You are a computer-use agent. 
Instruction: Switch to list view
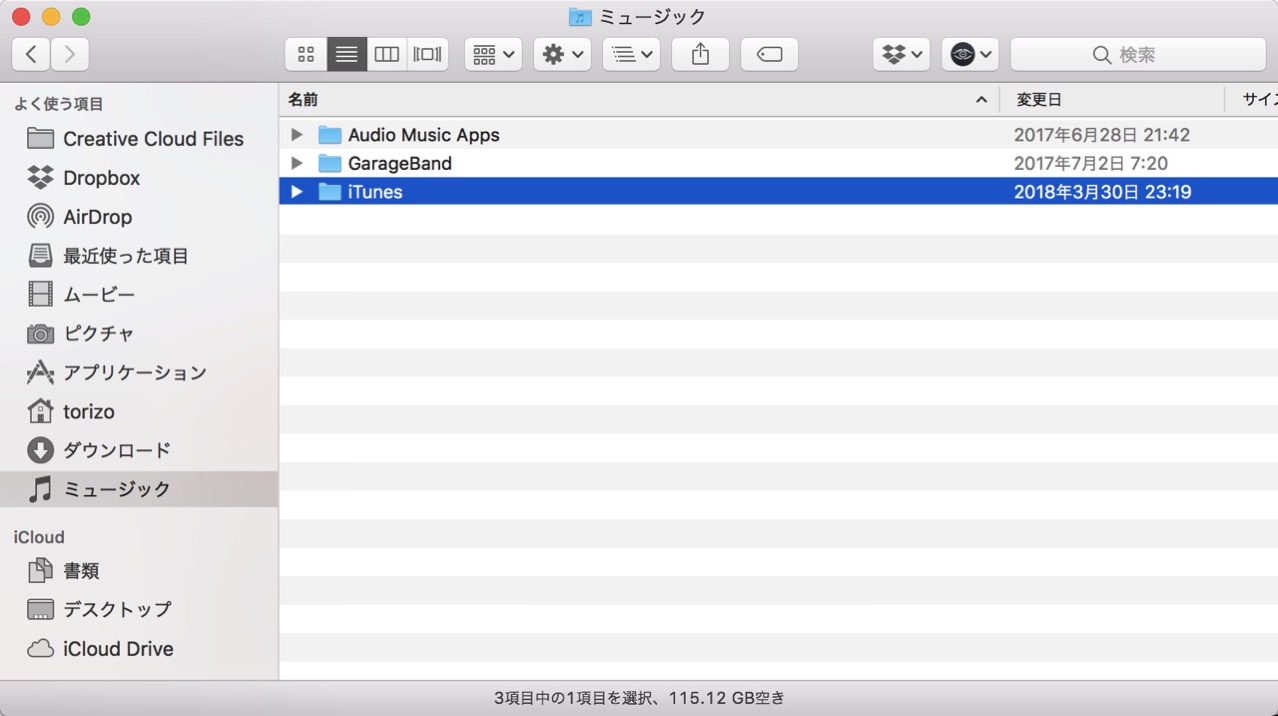pos(347,54)
